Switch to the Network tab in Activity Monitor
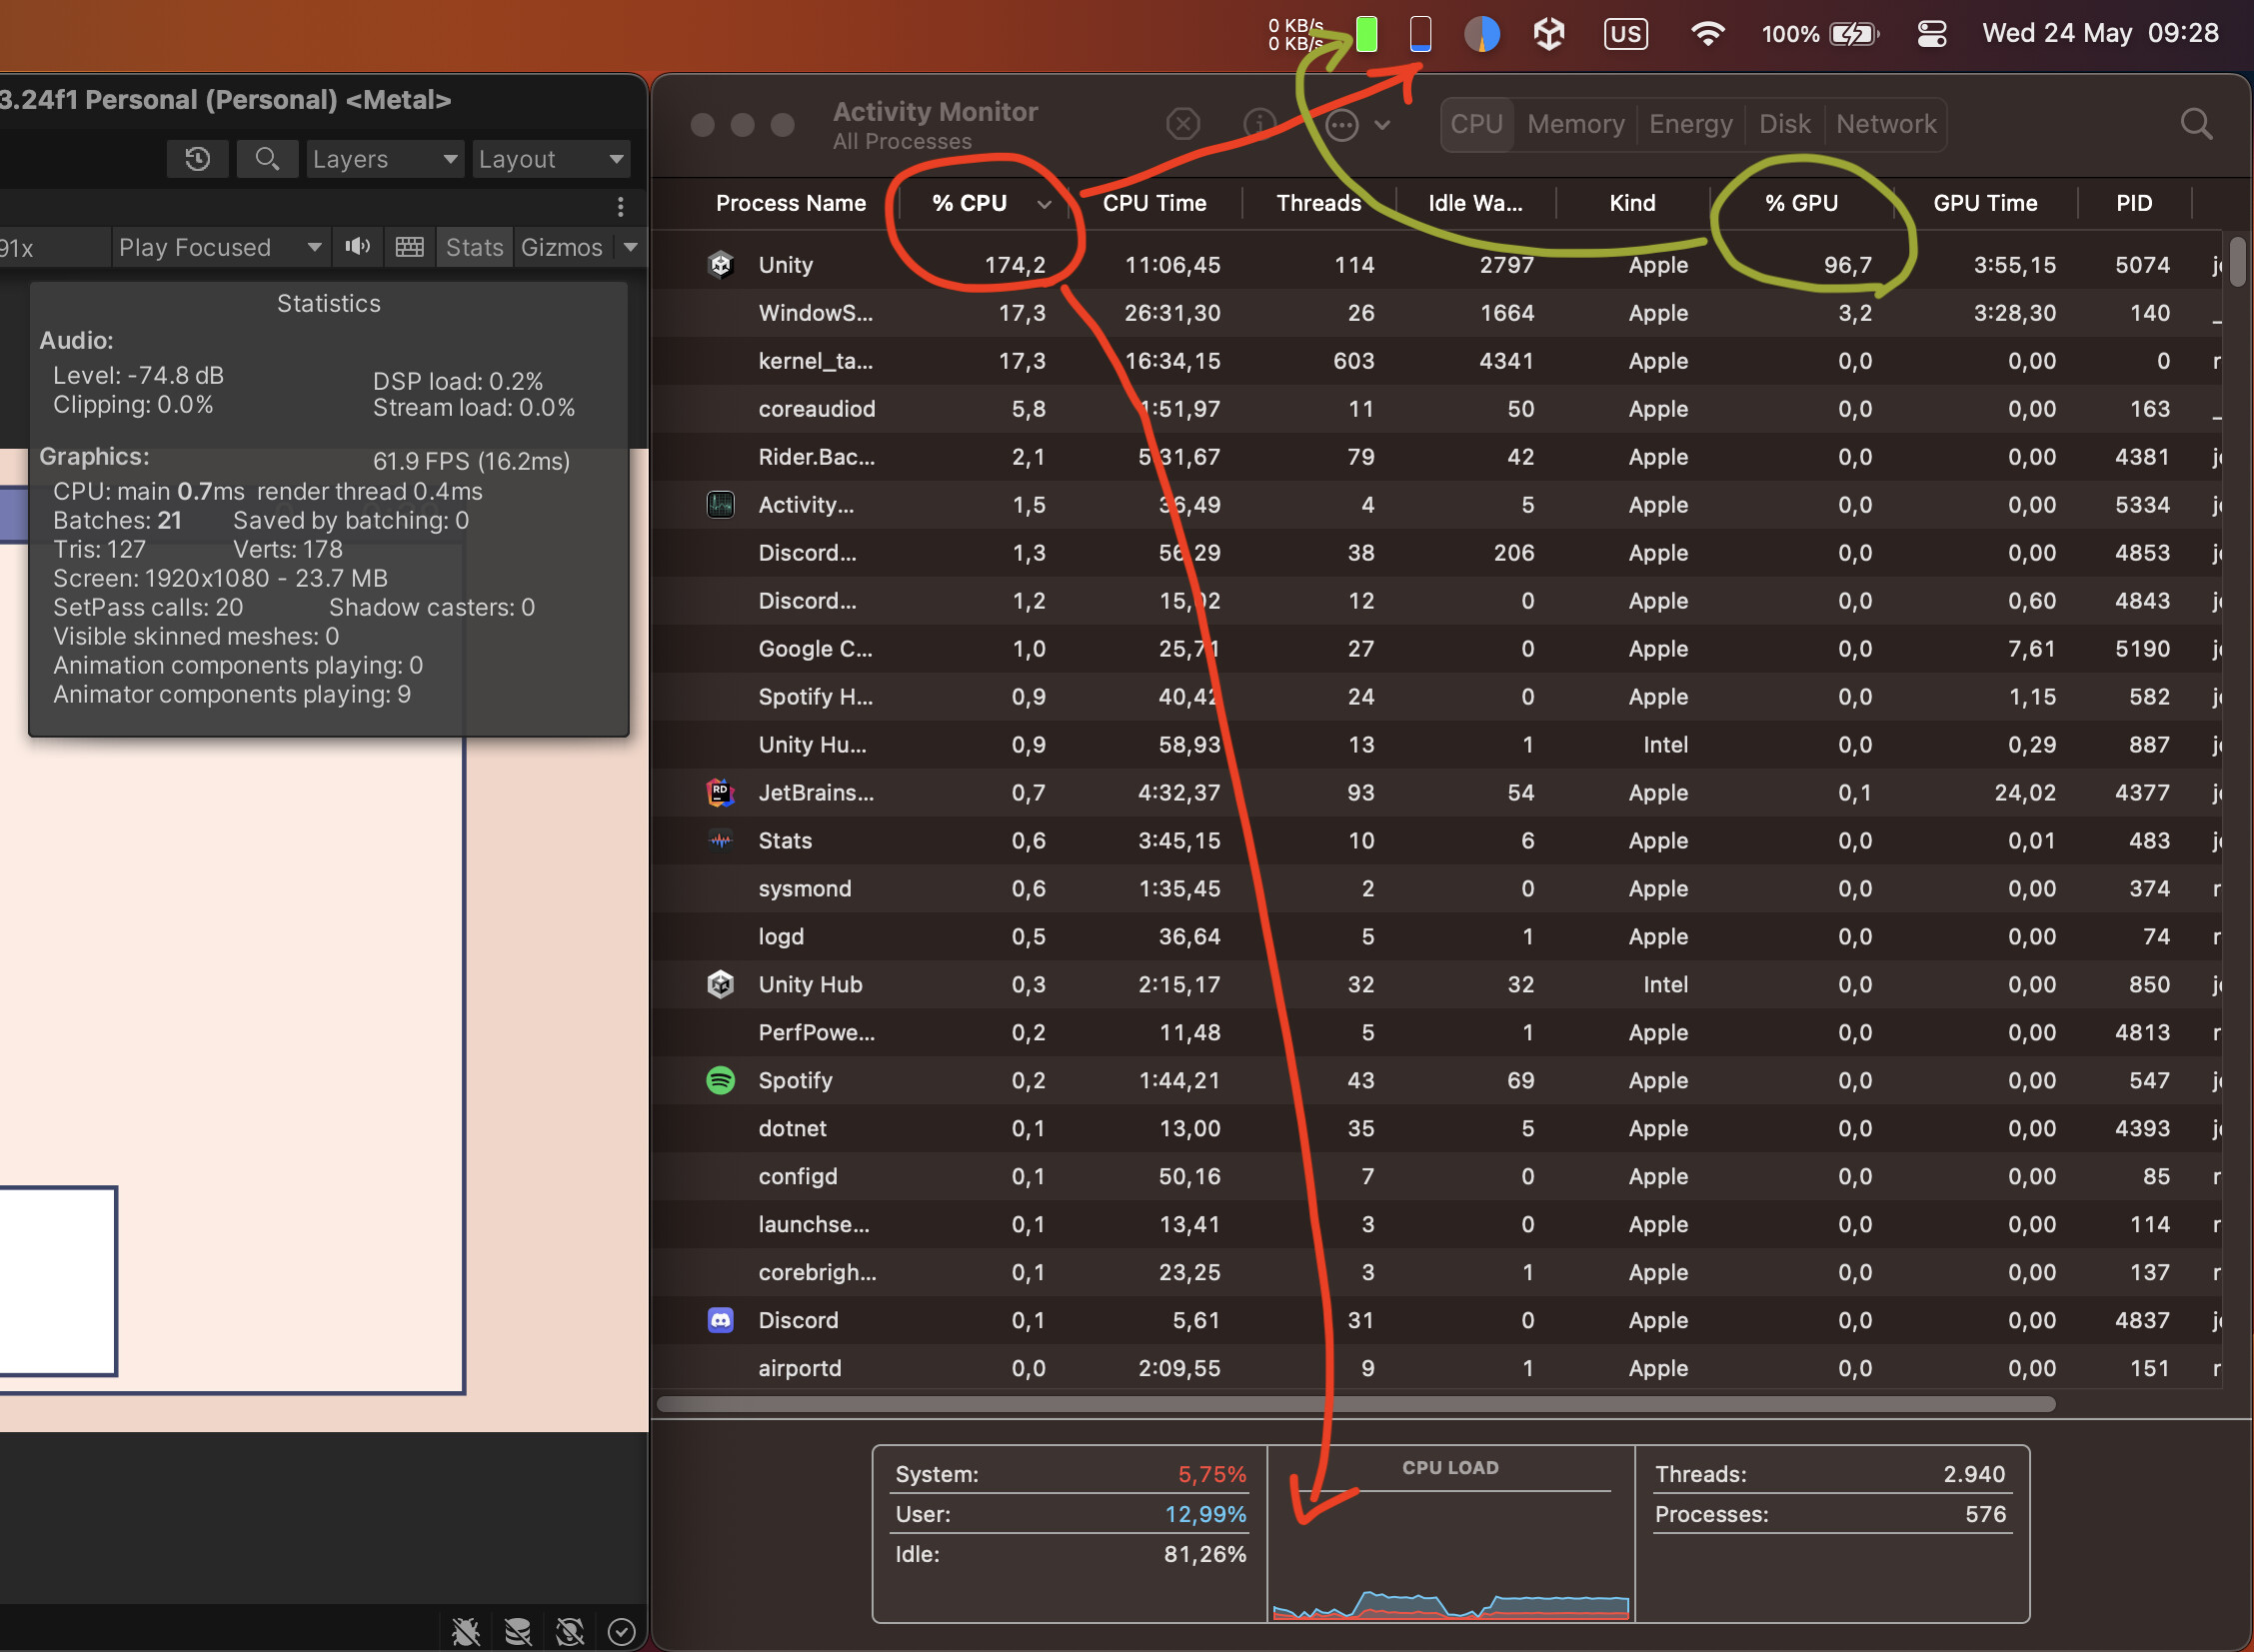This screenshot has height=1652, width=2254. [1886, 124]
